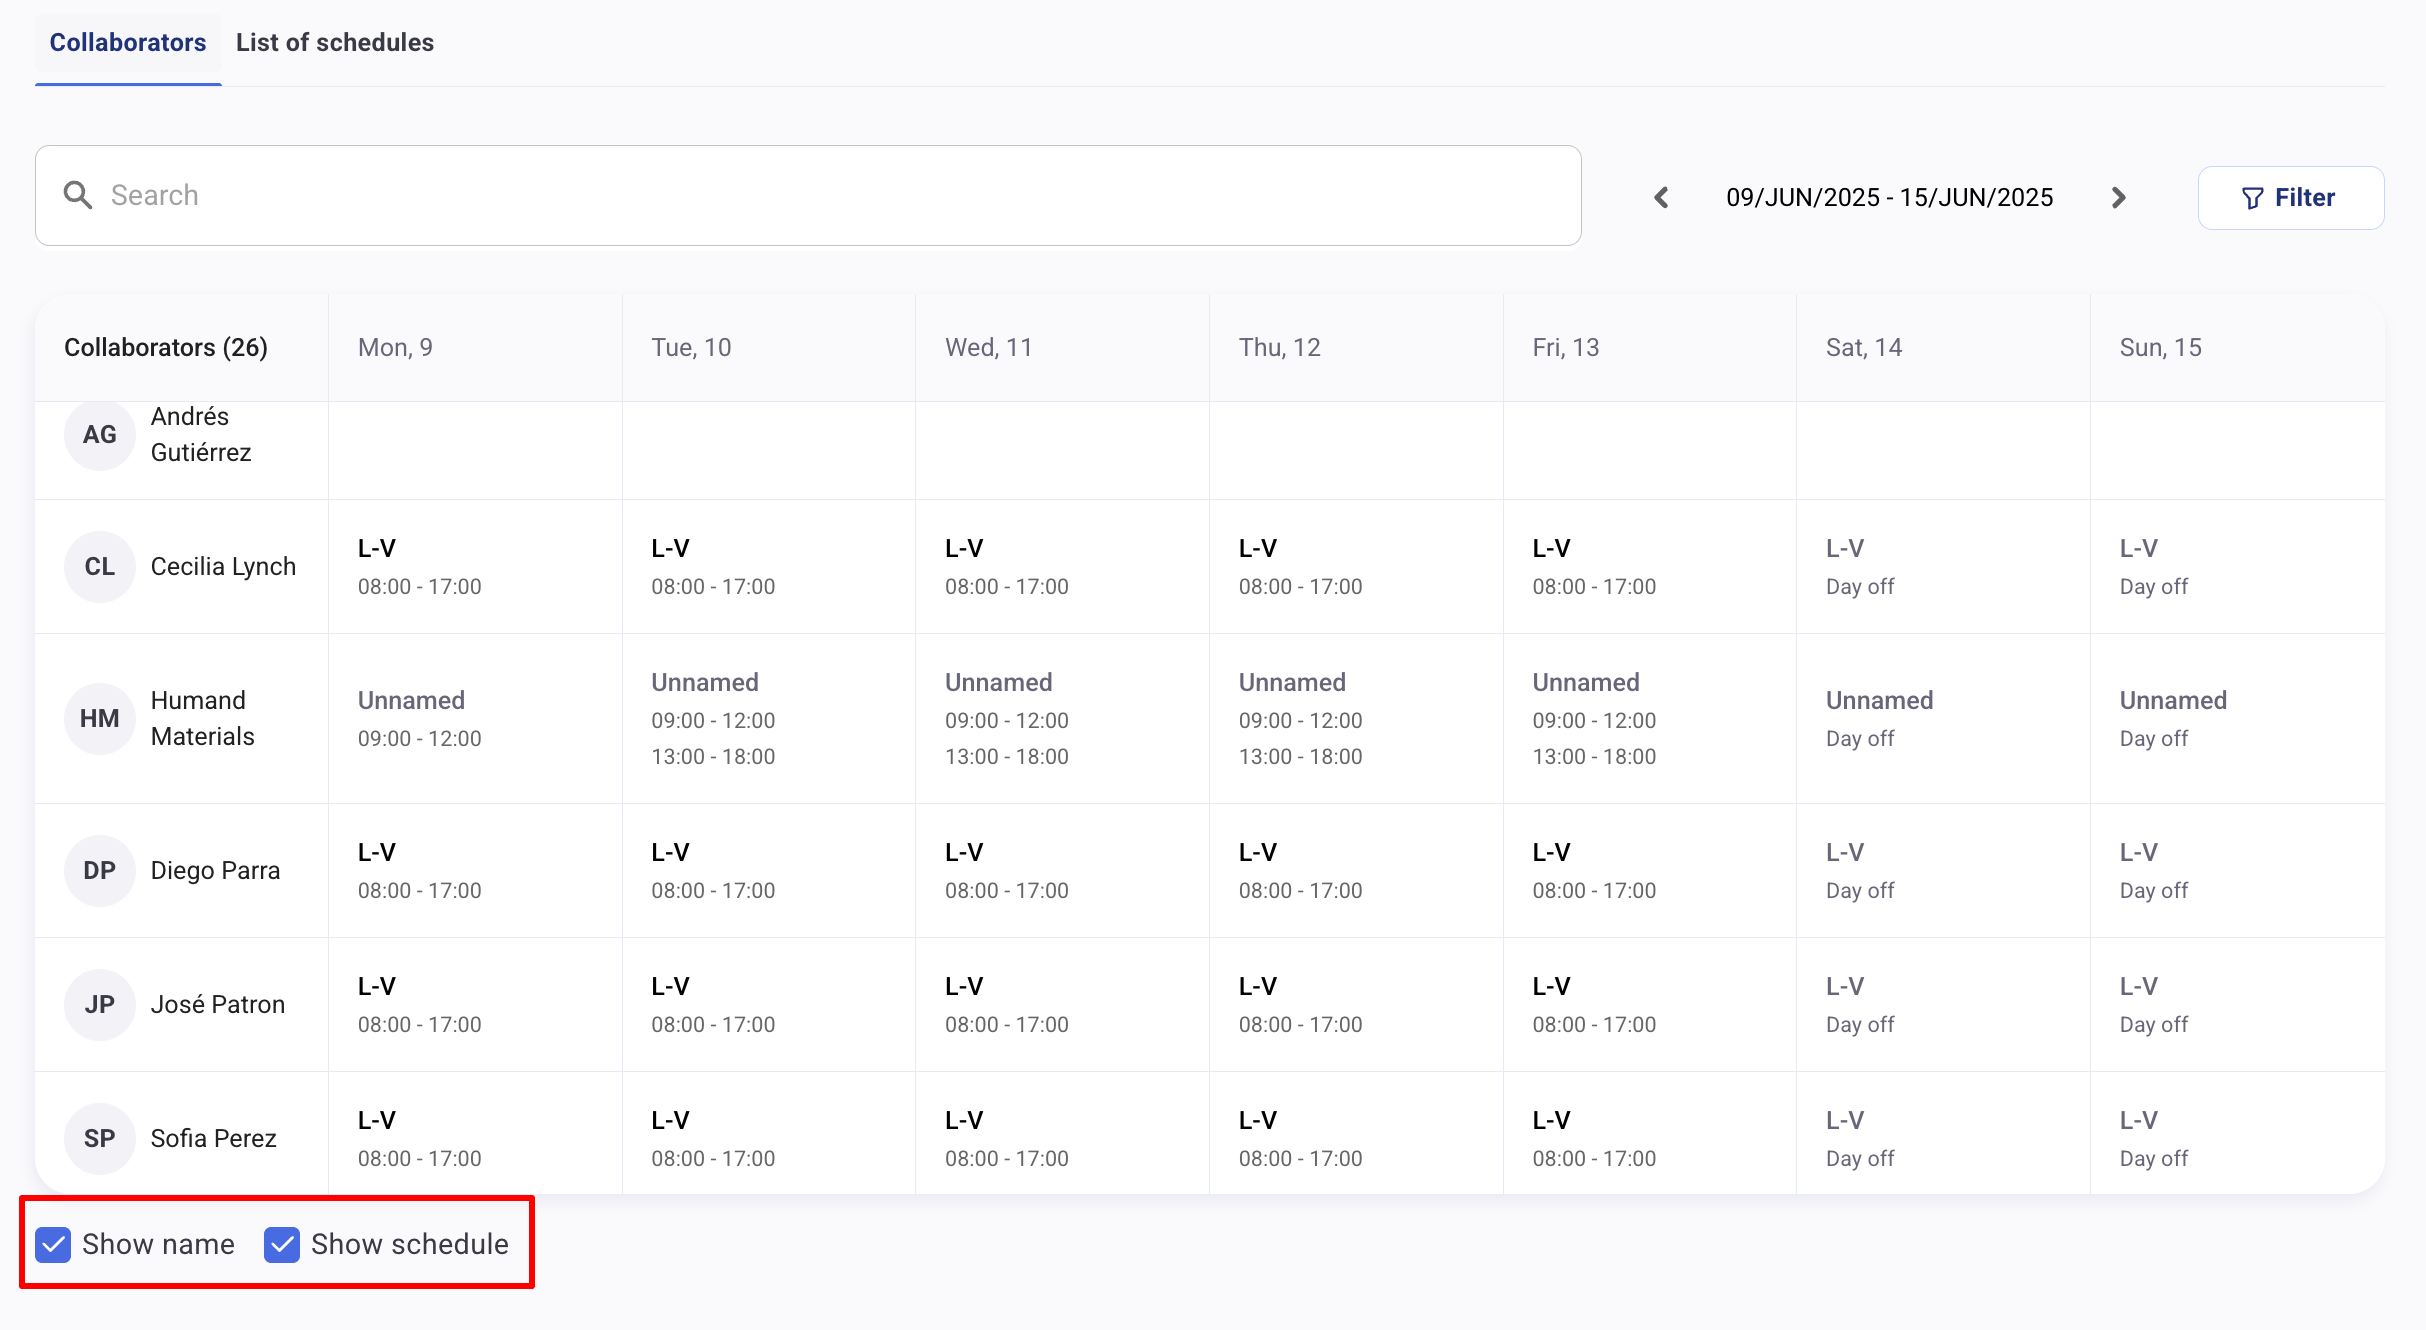Click the CL avatar for Cecilia Lynch

tap(99, 567)
